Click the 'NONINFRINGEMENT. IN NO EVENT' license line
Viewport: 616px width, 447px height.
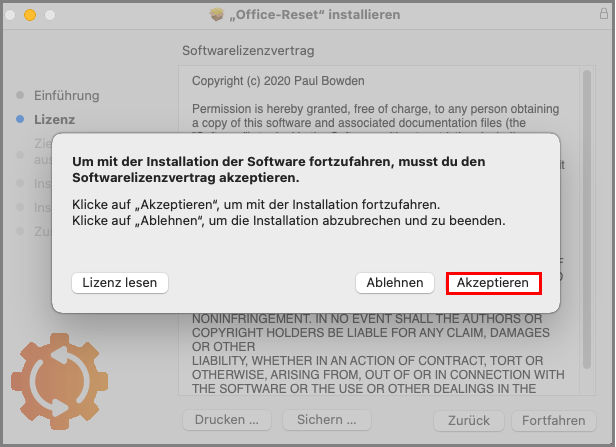[367, 319]
